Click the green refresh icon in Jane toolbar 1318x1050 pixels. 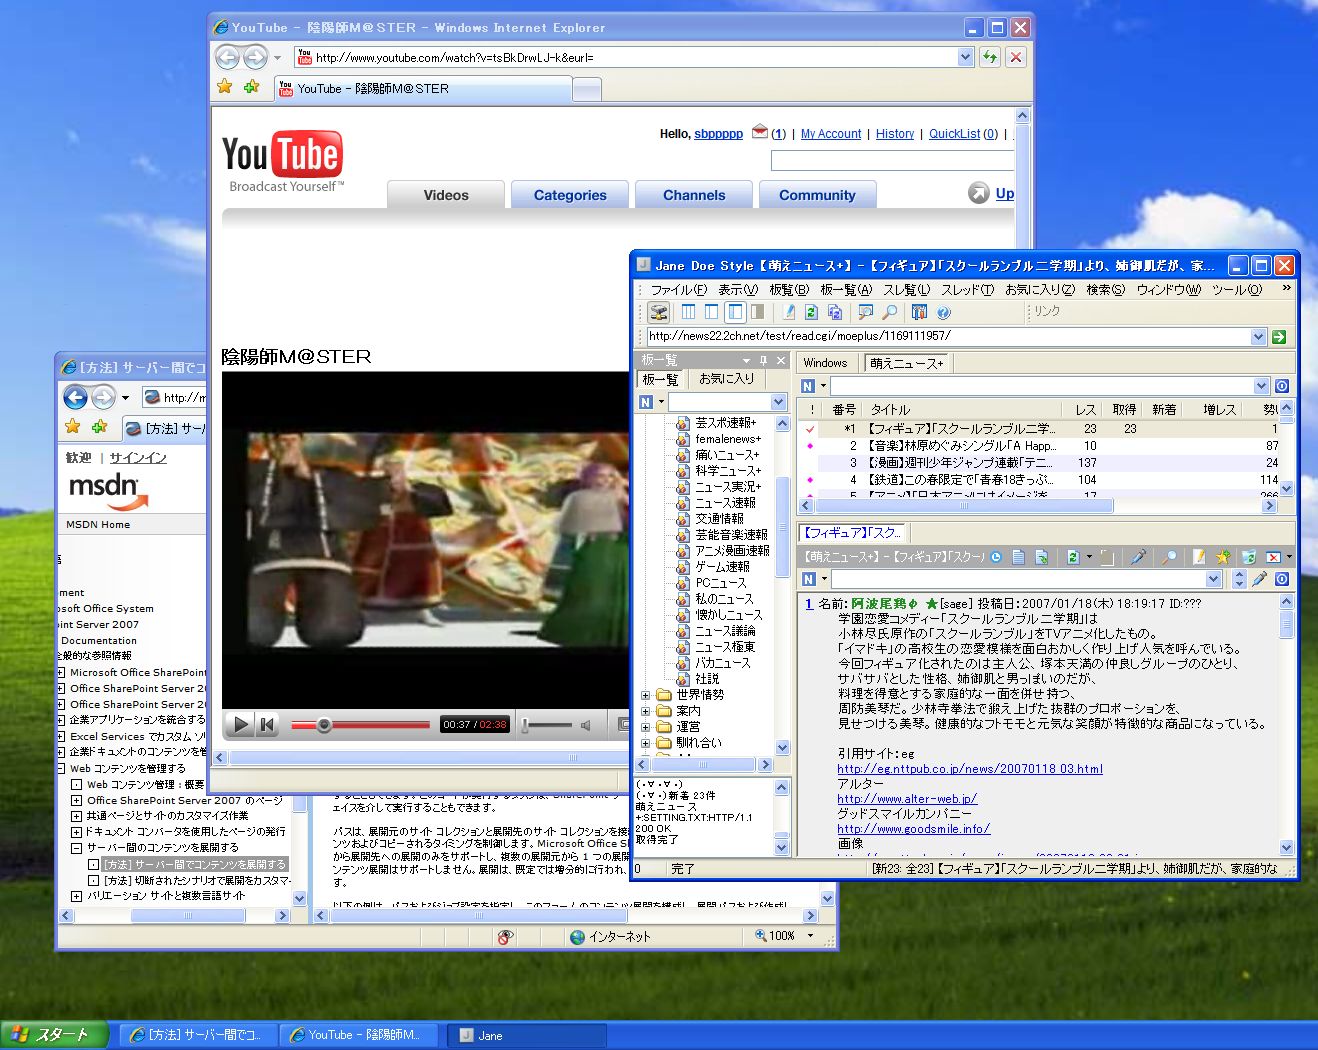tap(811, 312)
